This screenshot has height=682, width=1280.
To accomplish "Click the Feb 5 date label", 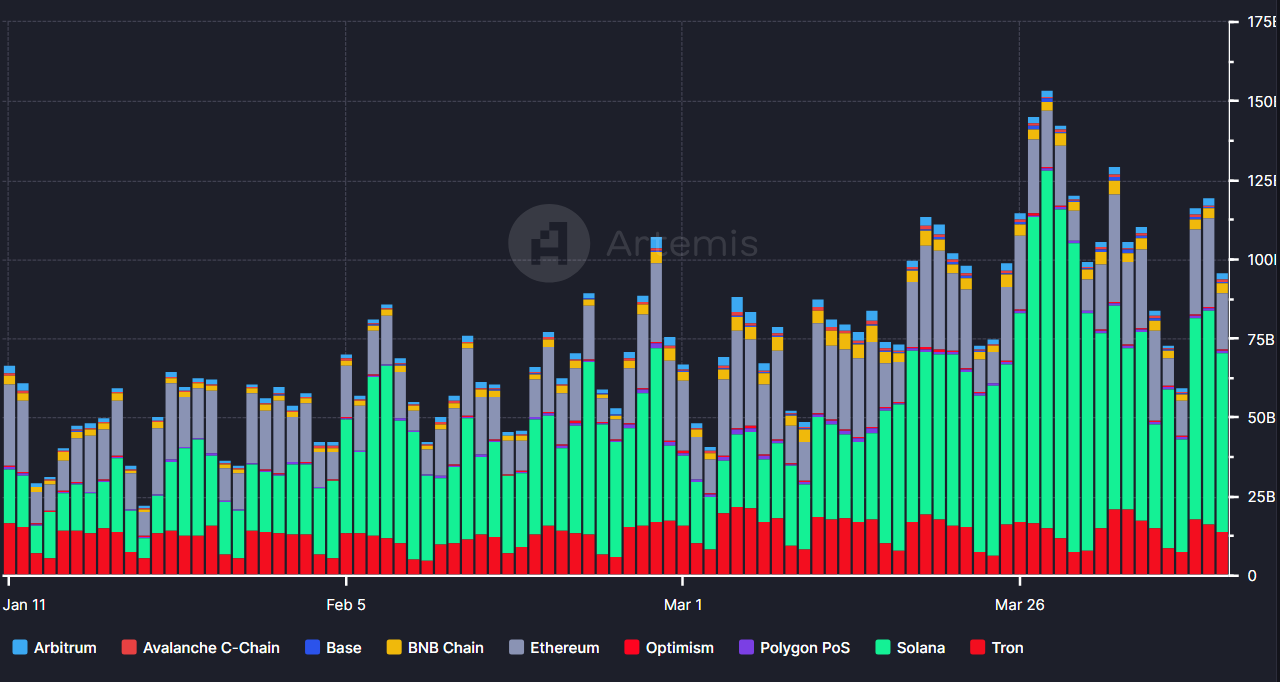I will (x=346, y=604).
